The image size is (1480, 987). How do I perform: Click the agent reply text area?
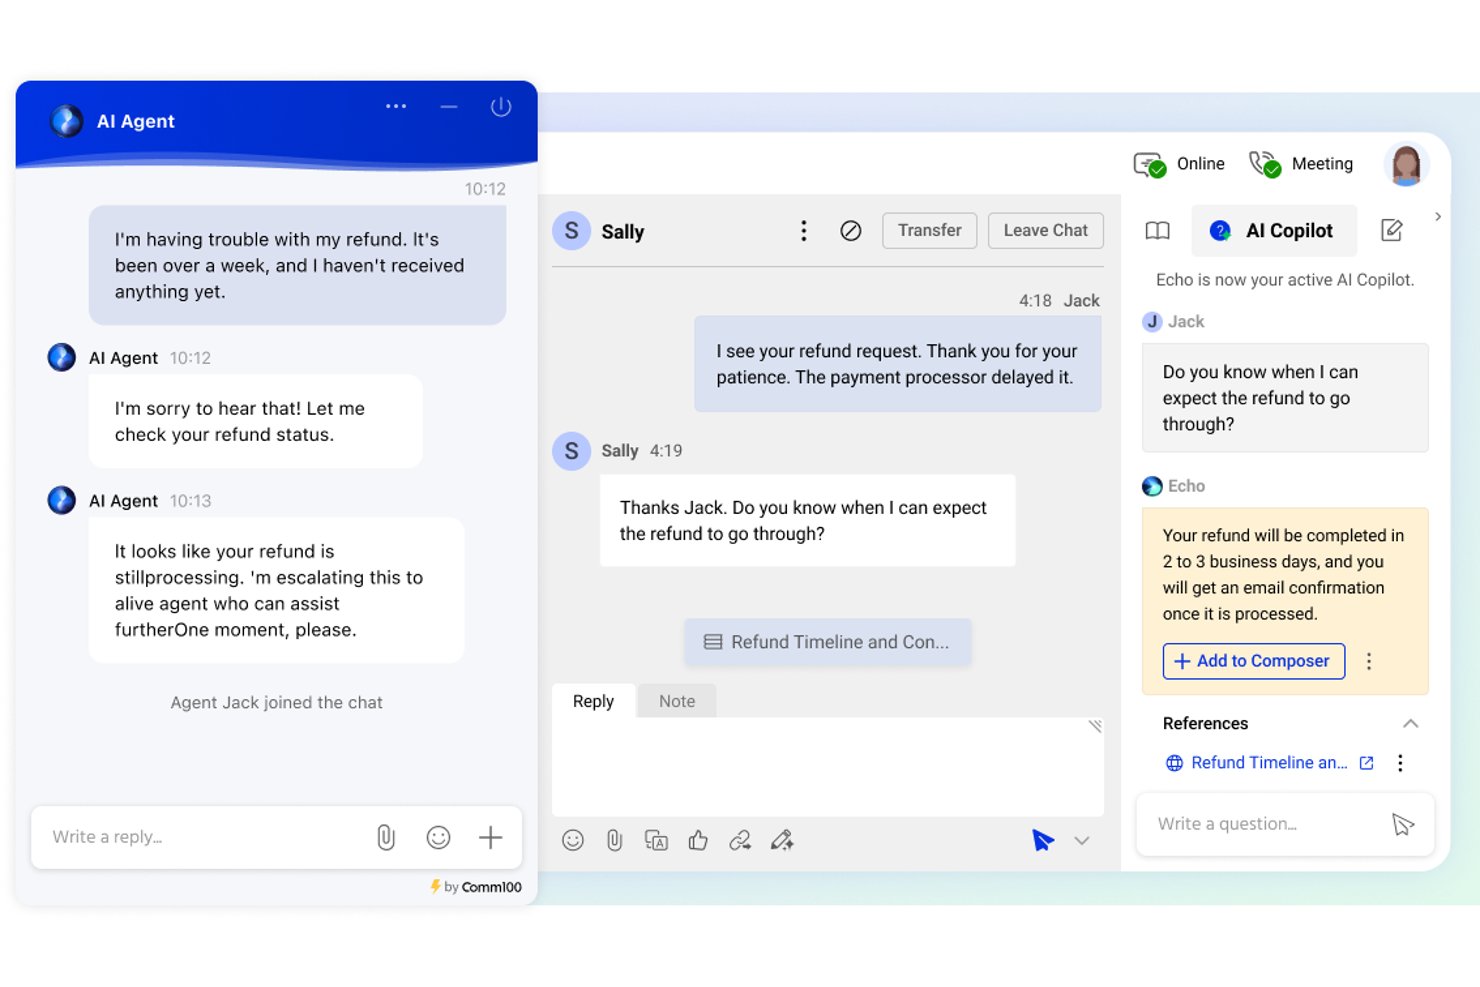pyautogui.click(x=828, y=767)
